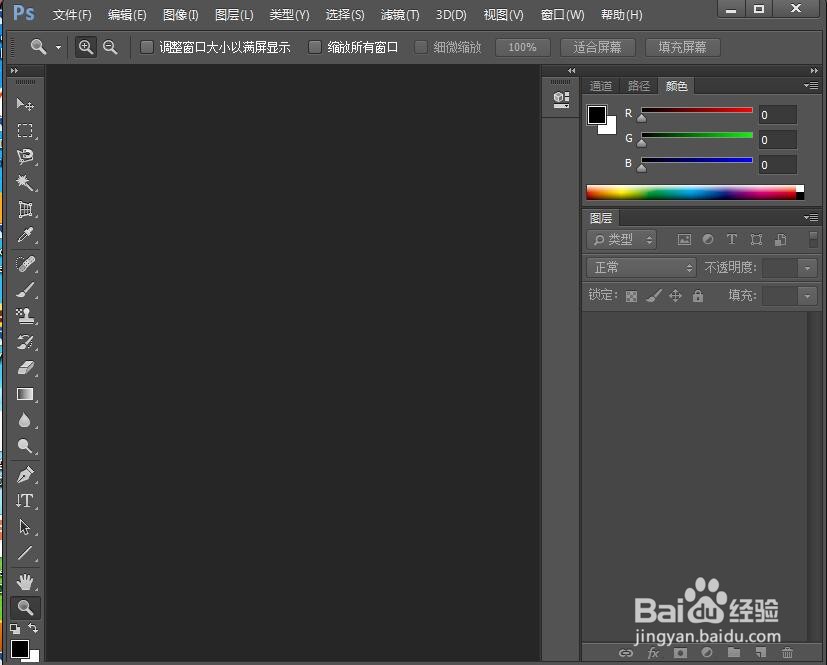Open zoom tool preset picker arrow
Viewport: 827px width, 665px height.
[x=58, y=47]
